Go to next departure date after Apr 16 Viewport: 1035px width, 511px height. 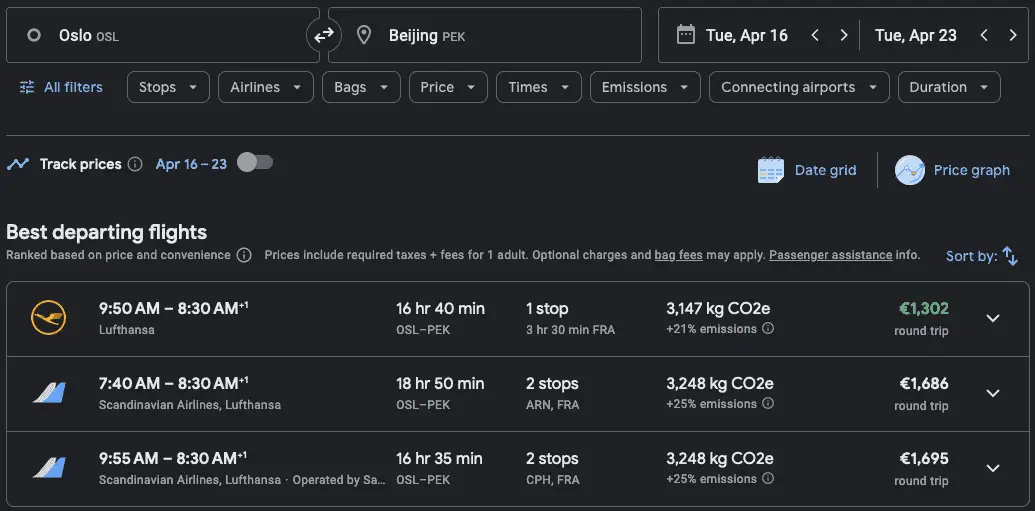tap(843, 35)
